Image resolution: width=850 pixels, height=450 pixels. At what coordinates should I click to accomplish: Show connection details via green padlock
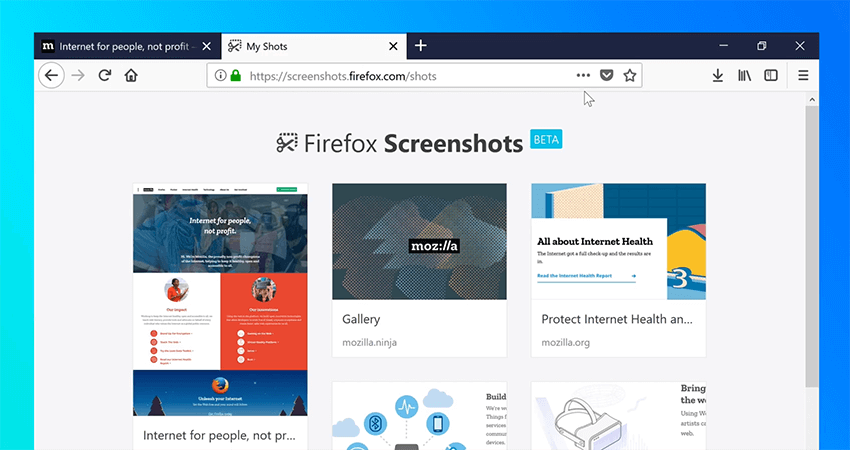(x=235, y=76)
